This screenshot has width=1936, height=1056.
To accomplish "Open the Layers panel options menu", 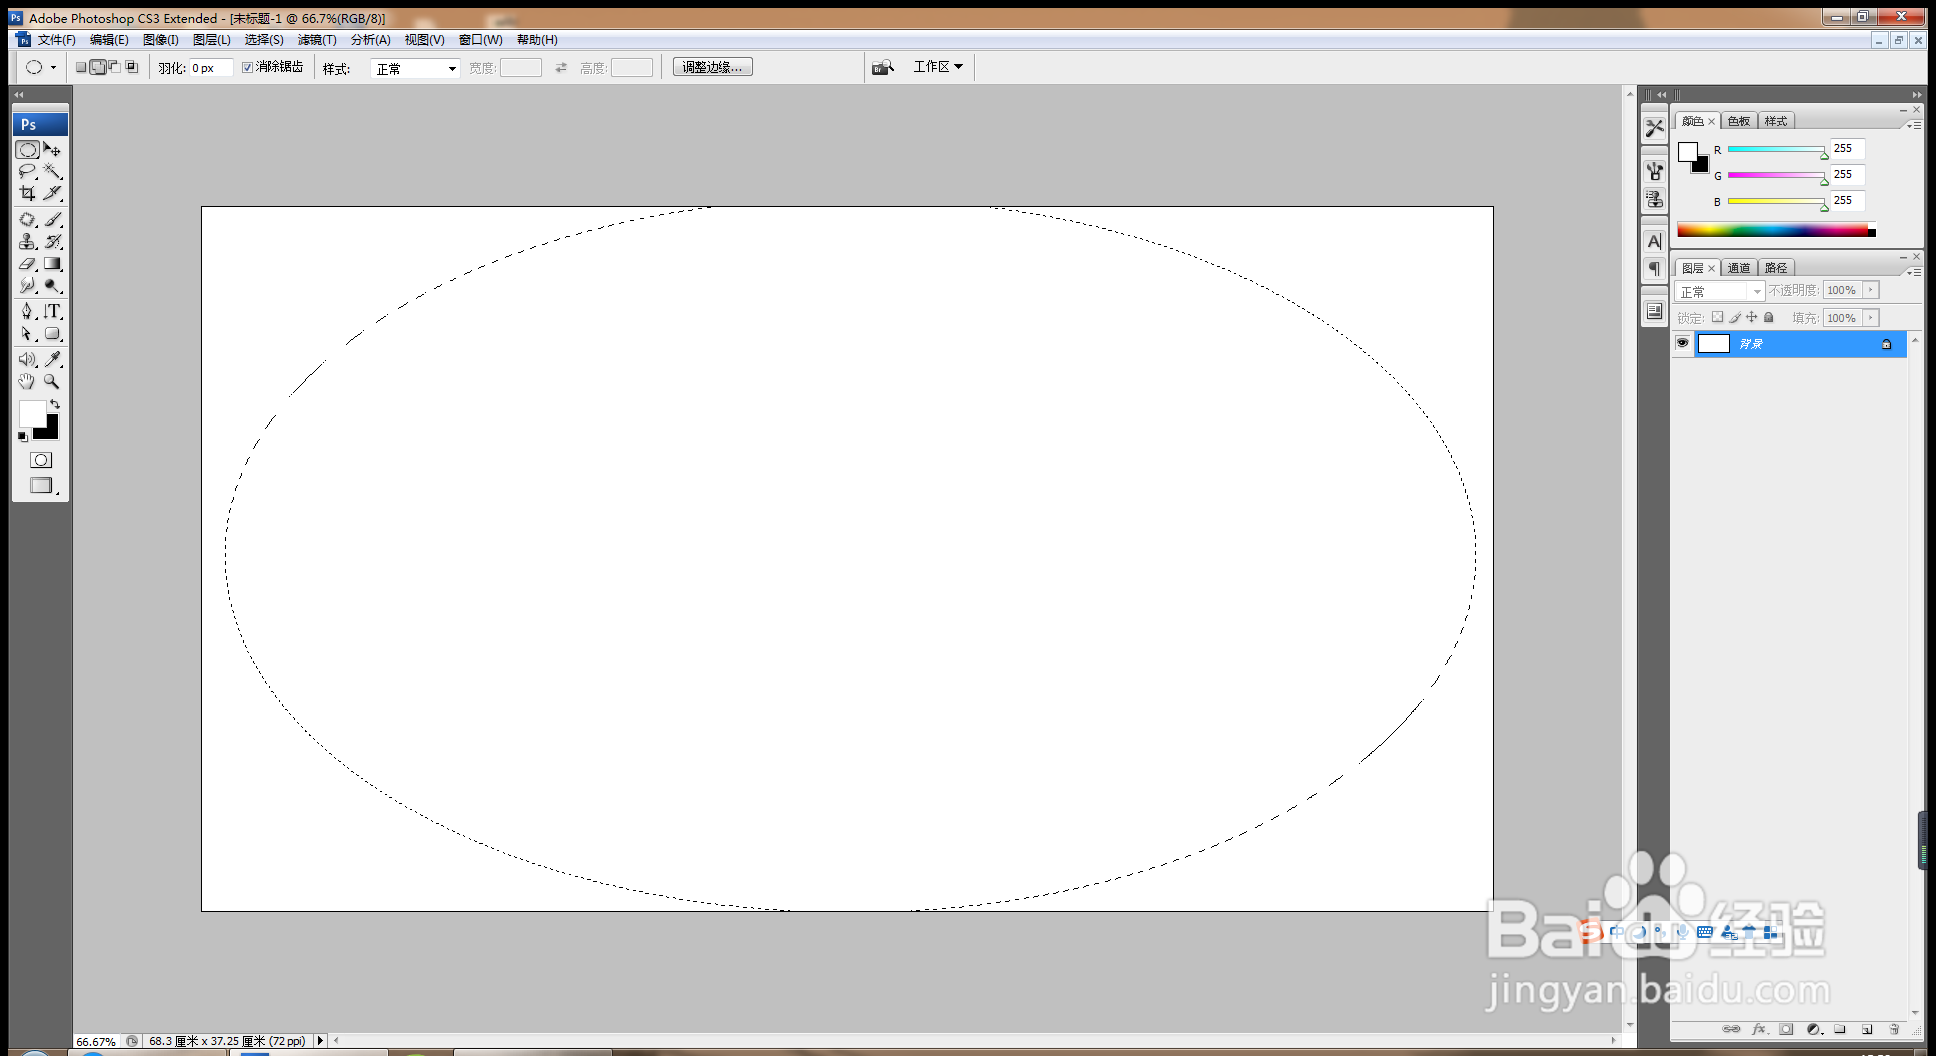I will coord(1913,272).
